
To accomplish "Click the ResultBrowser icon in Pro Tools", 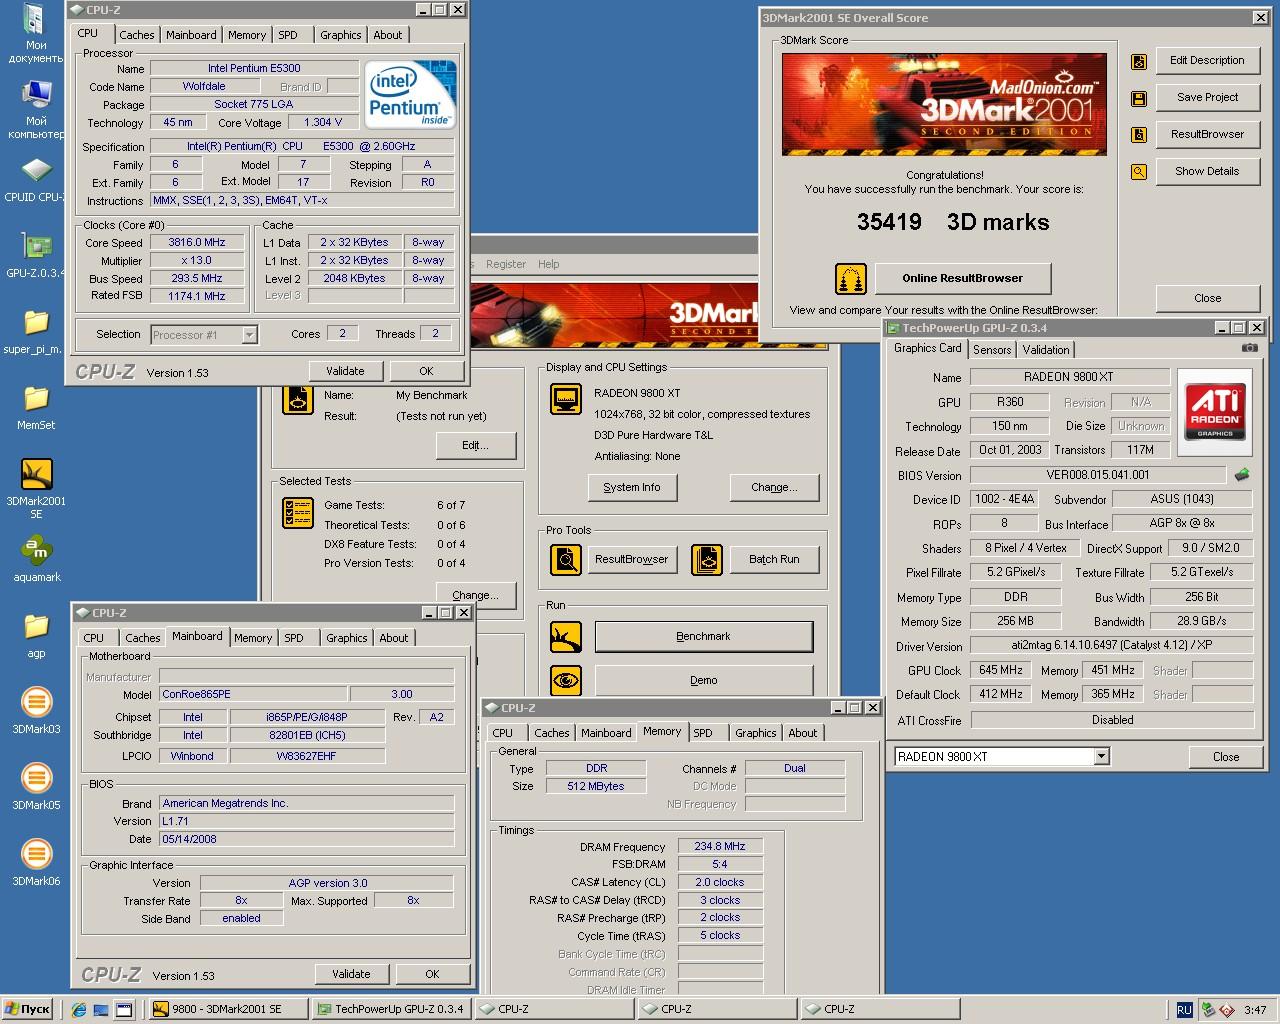I will 566,560.
